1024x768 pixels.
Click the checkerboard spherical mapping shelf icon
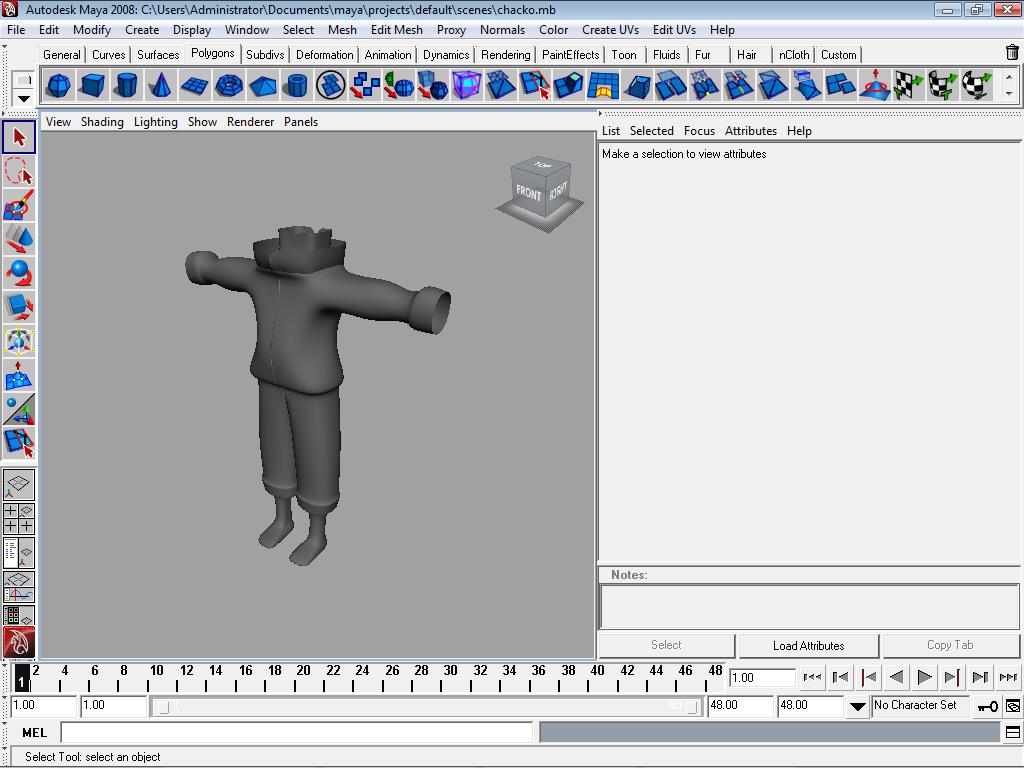[x=977, y=86]
